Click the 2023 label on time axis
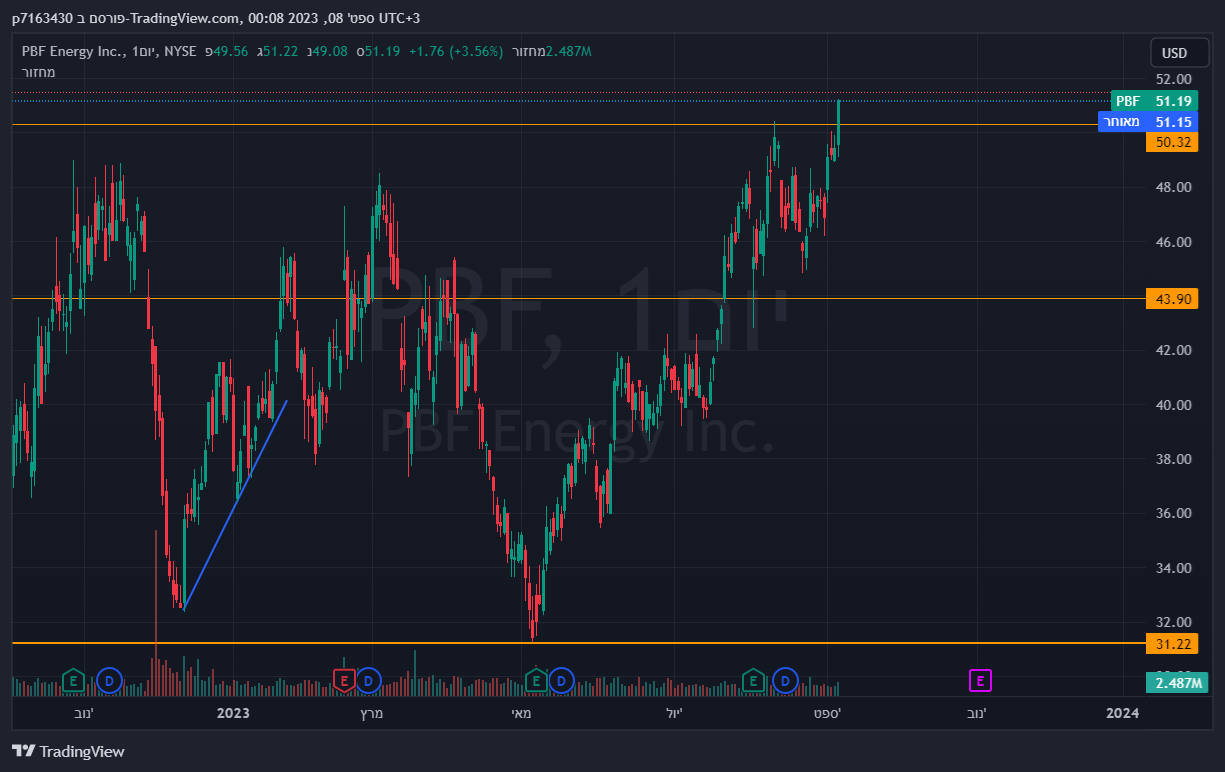 pos(232,713)
